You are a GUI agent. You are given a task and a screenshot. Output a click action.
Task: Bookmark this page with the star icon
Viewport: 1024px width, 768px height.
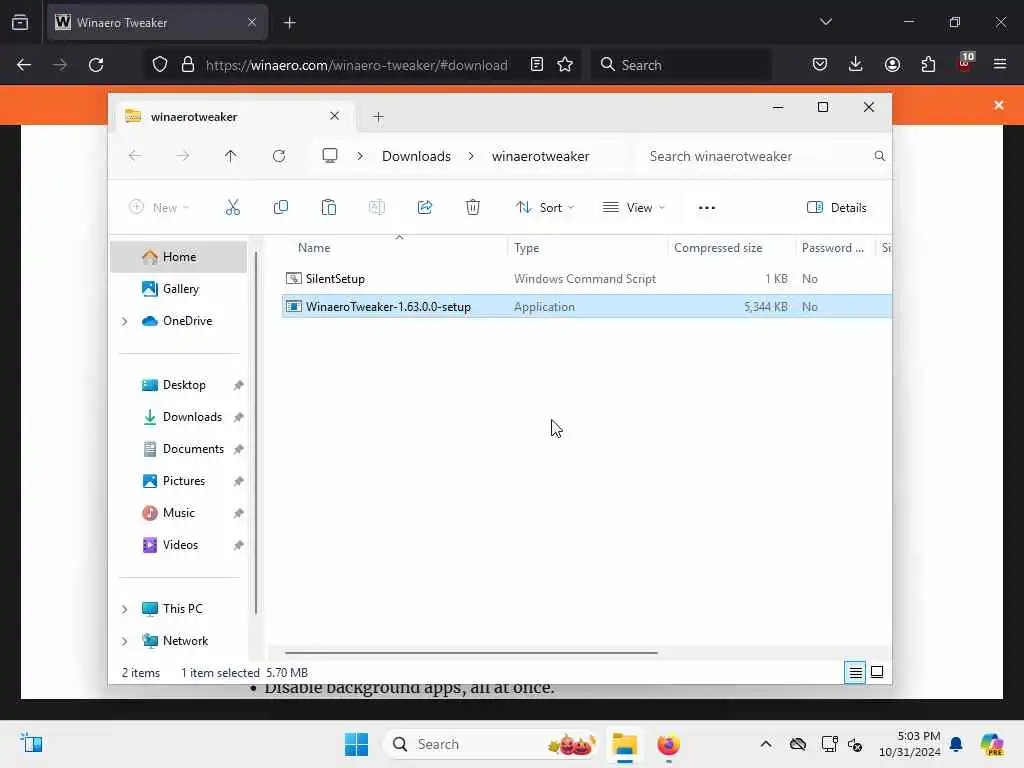[565, 65]
